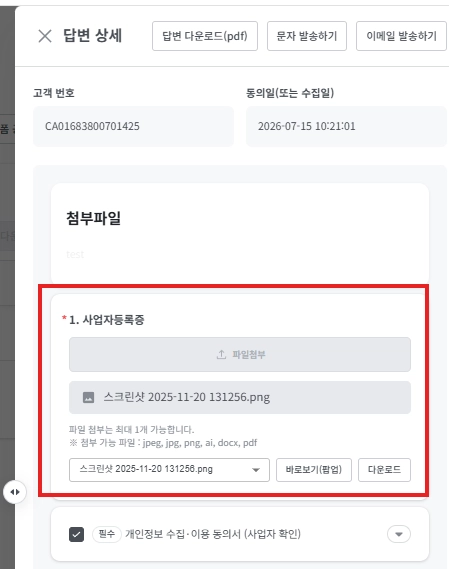
Task: Toggle the 개인정보 수집·이용 동의서 checkbox
Action: (76, 534)
